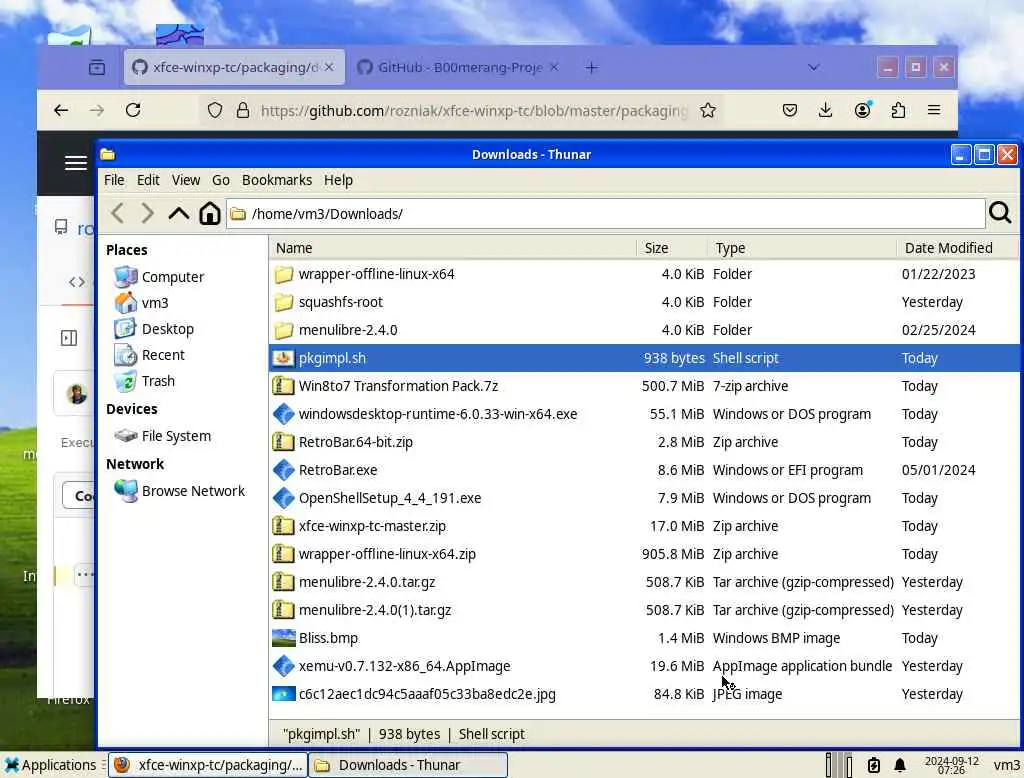The image size is (1024, 778).
Task: Activate Firefox taskbar button
Action: 208,765
